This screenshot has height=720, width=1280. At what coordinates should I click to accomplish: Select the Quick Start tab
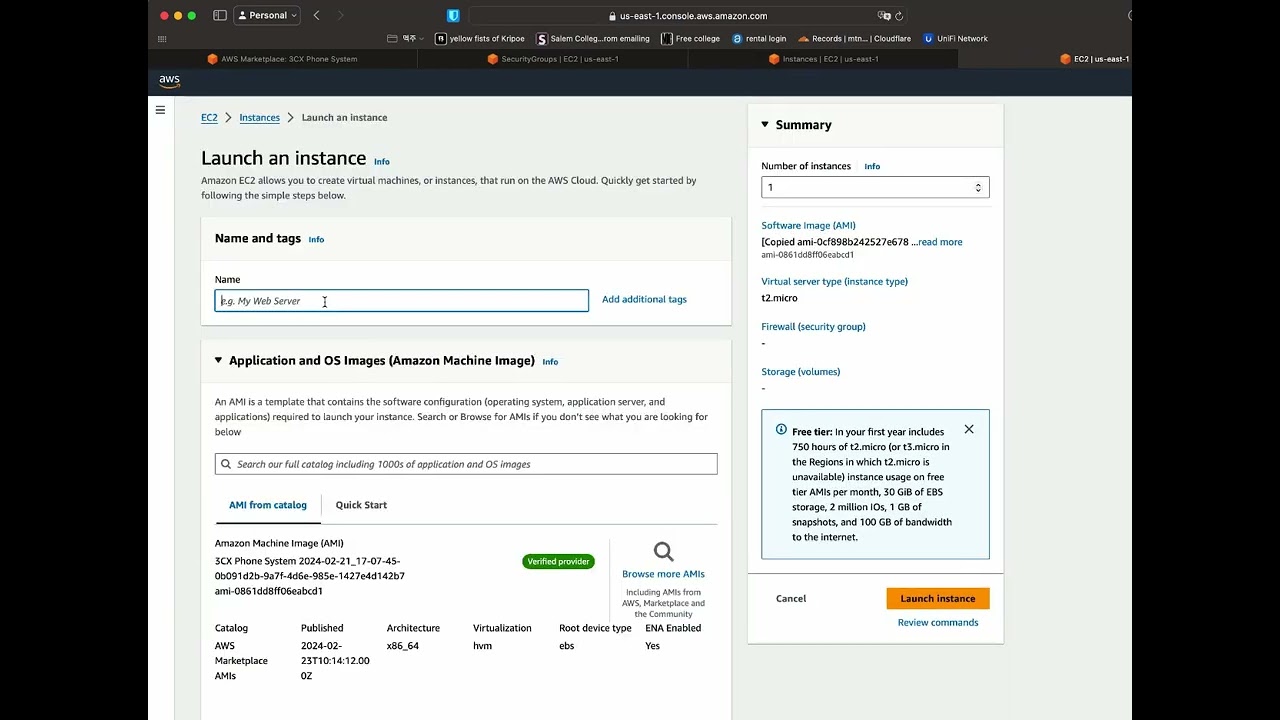pos(361,505)
